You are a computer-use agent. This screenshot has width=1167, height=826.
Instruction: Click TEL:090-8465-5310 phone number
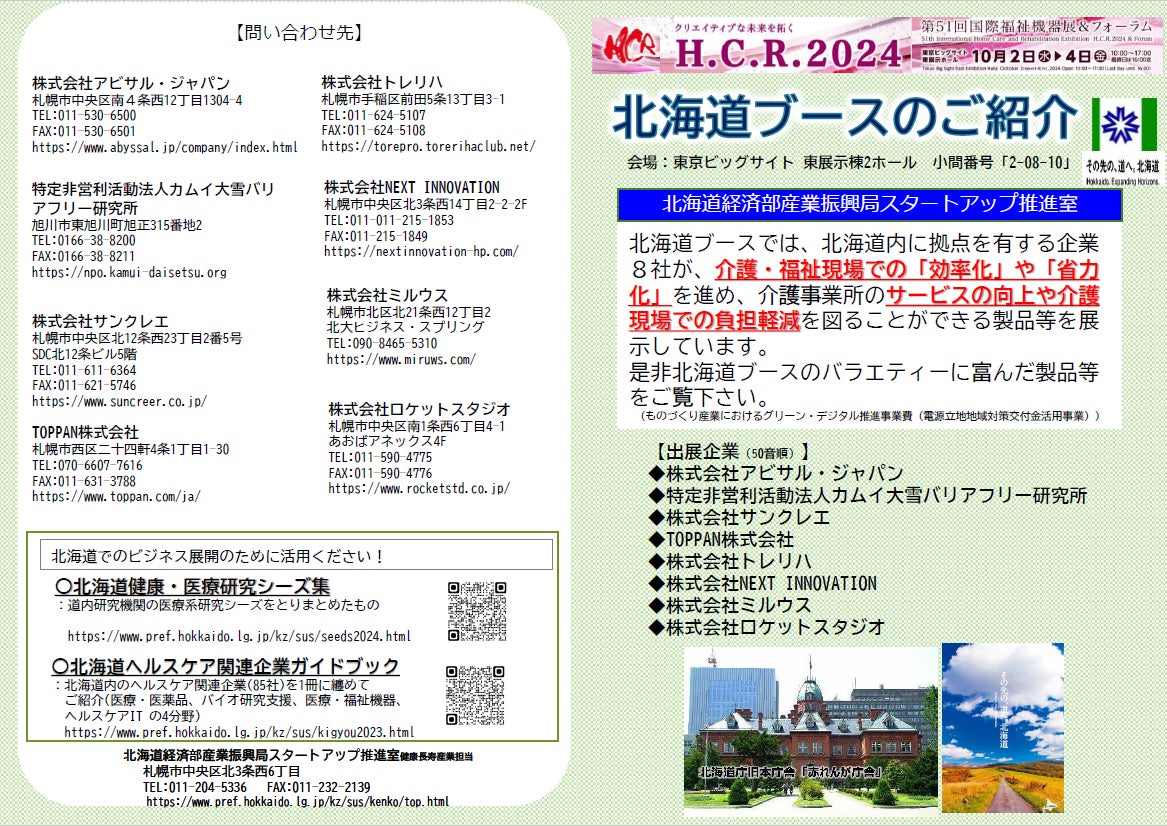[382, 344]
